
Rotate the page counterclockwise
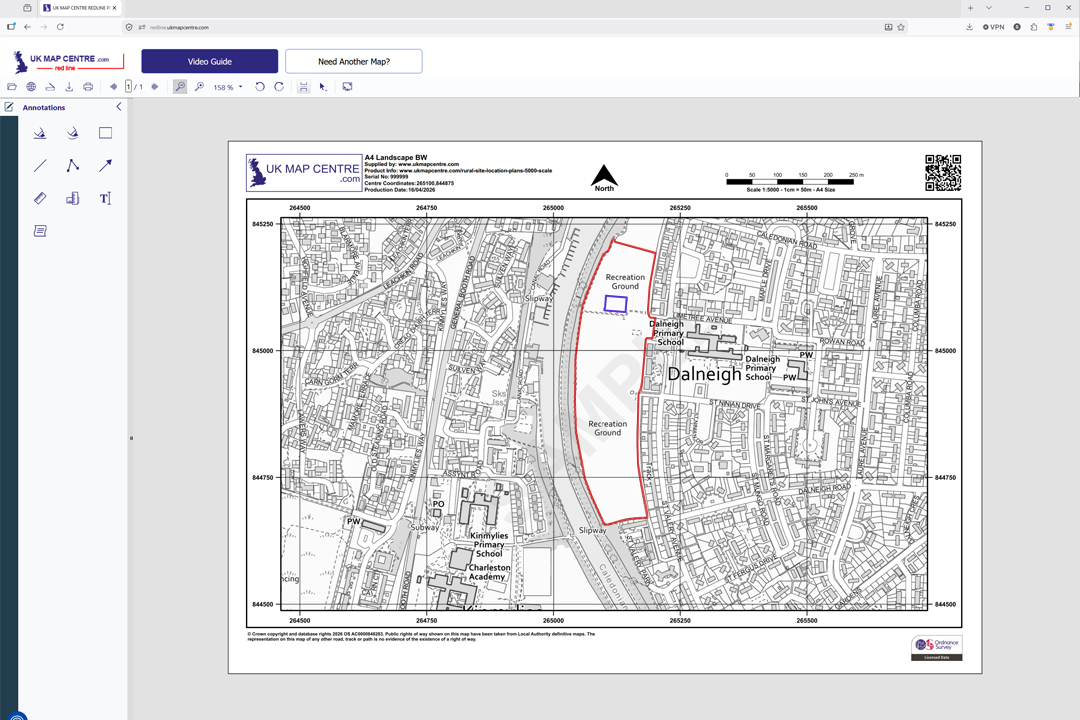pyautogui.click(x=260, y=87)
